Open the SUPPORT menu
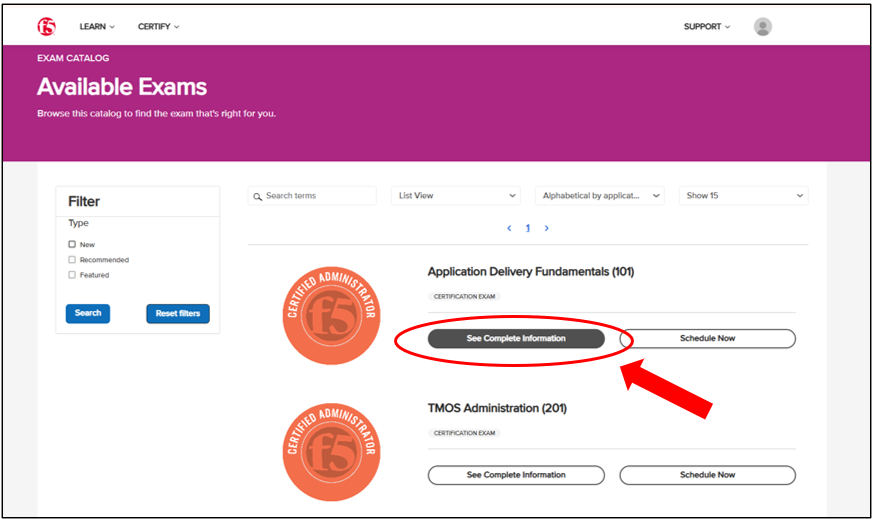 (707, 27)
